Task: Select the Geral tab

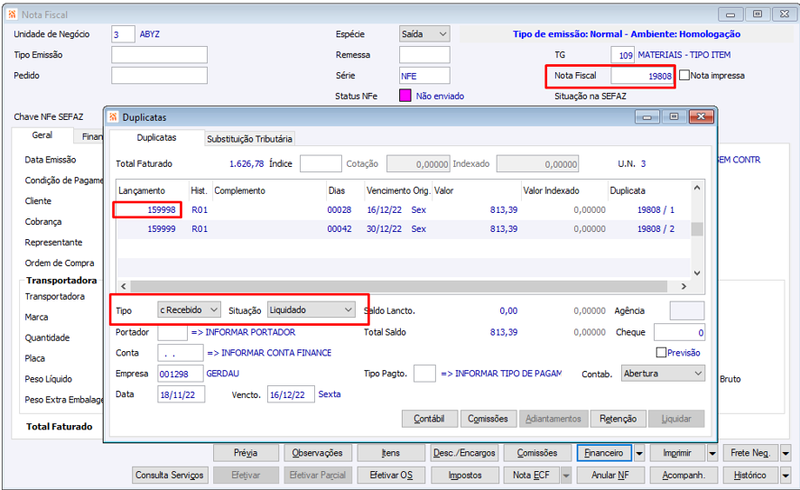Action: click(x=42, y=135)
